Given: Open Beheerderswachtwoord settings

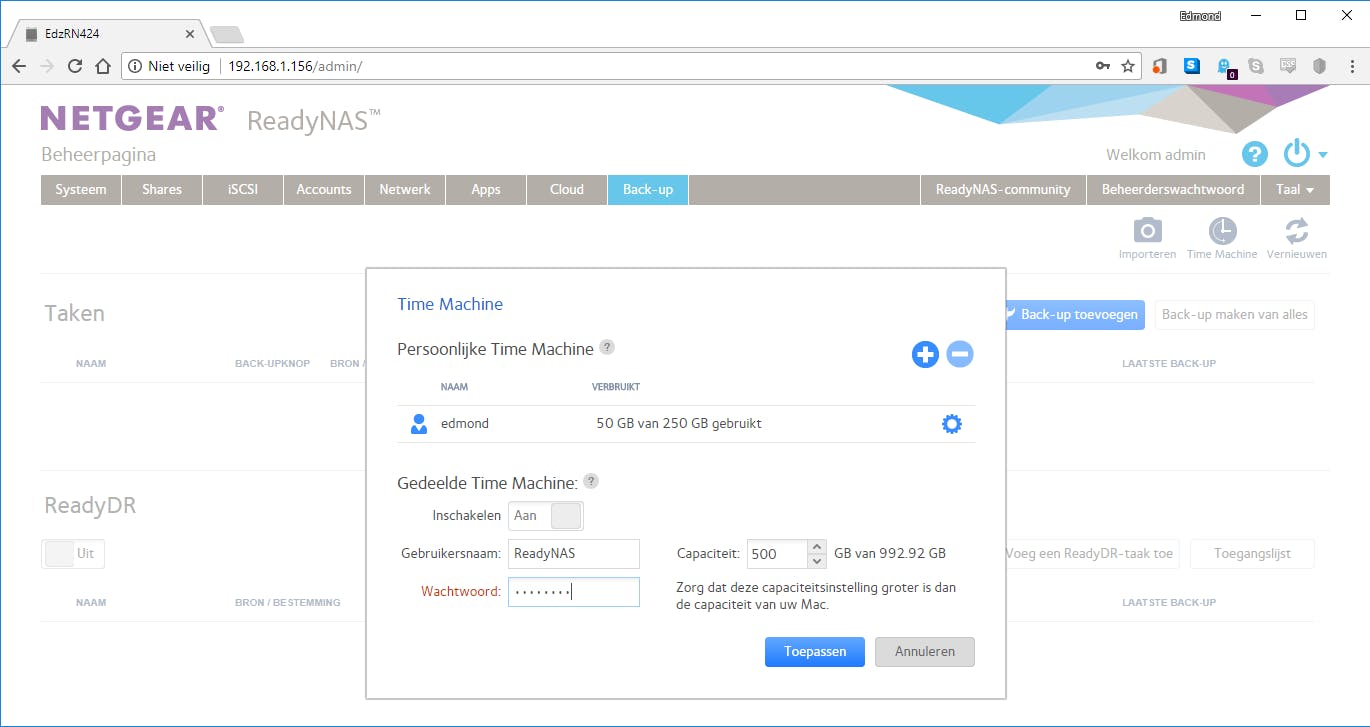Looking at the screenshot, I should pyautogui.click(x=1173, y=189).
